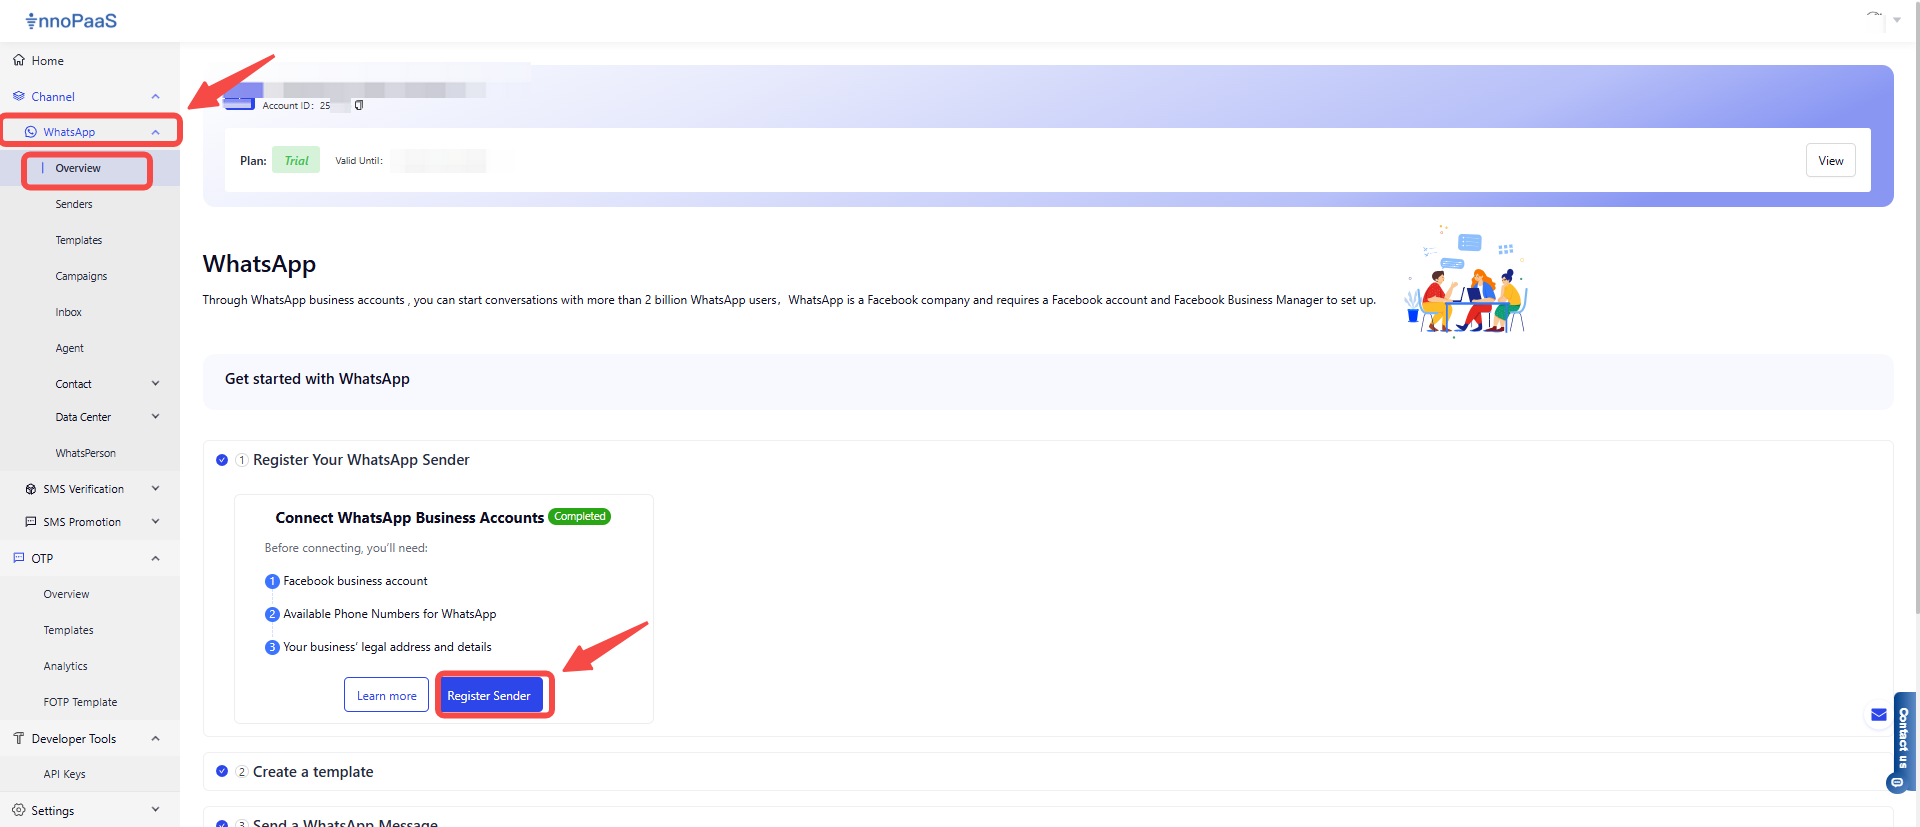Image resolution: width=1920 pixels, height=827 pixels.
Task: Click the Channel layers icon
Action: [19, 96]
